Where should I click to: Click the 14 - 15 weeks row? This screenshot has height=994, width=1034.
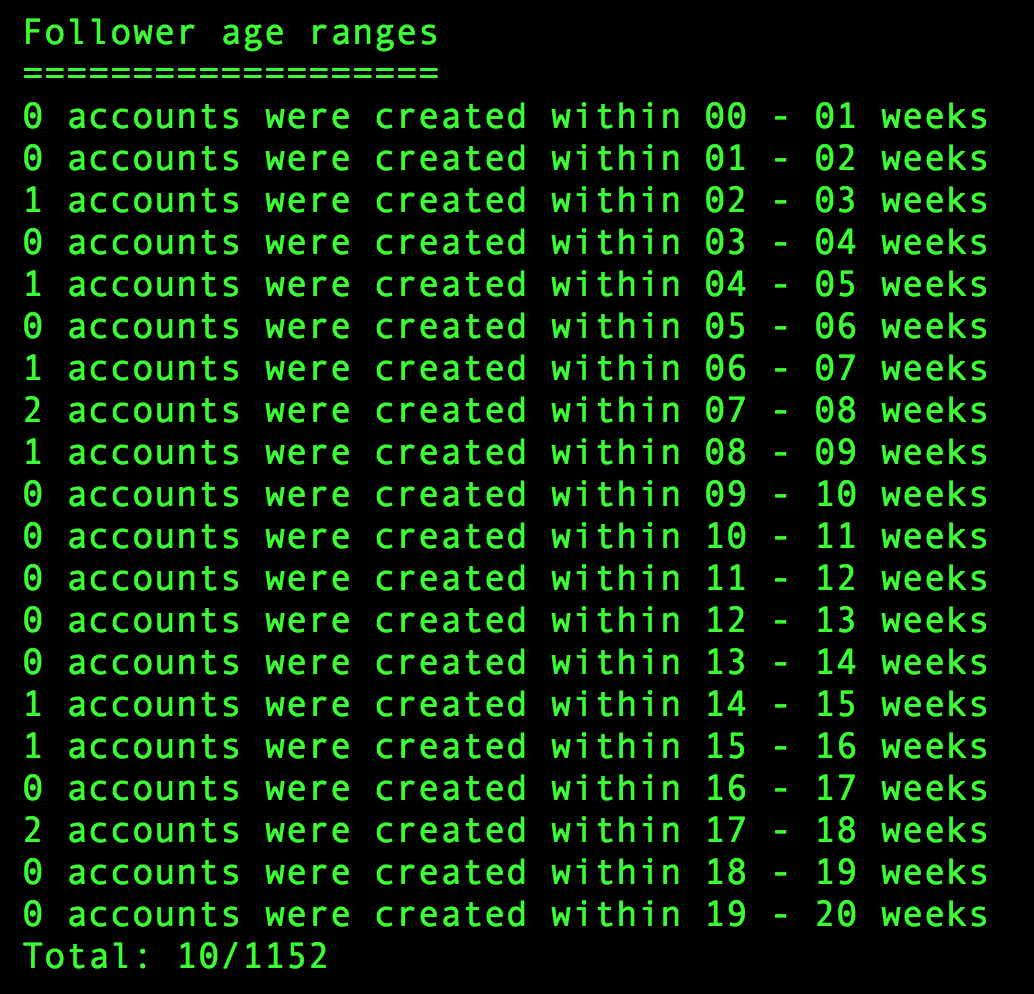click(x=506, y=704)
